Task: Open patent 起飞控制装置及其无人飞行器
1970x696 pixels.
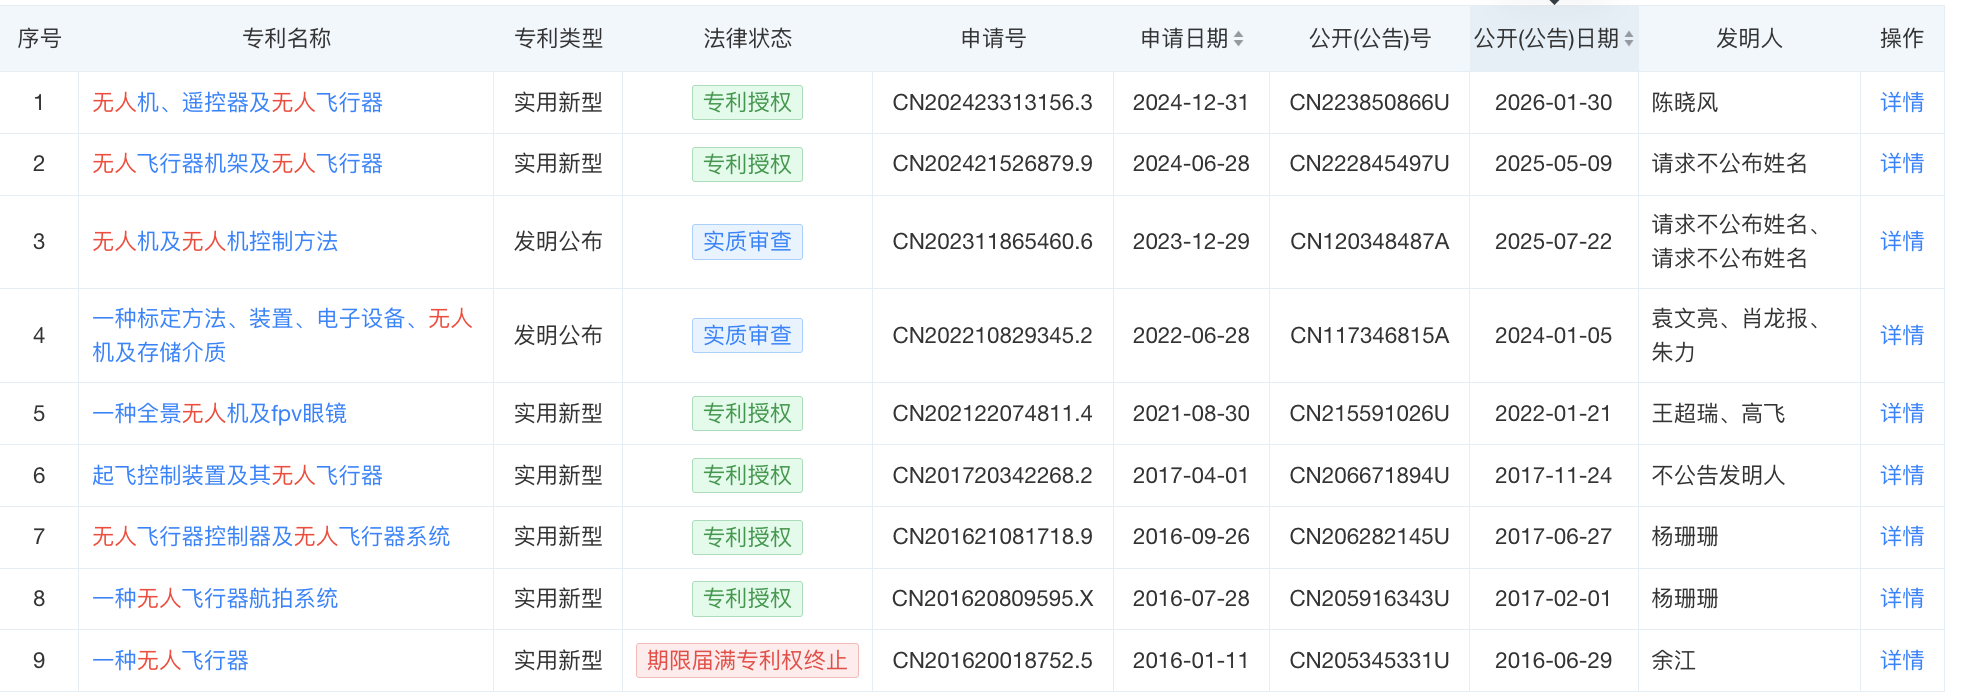Action: pyautogui.click(x=237, y=475)
